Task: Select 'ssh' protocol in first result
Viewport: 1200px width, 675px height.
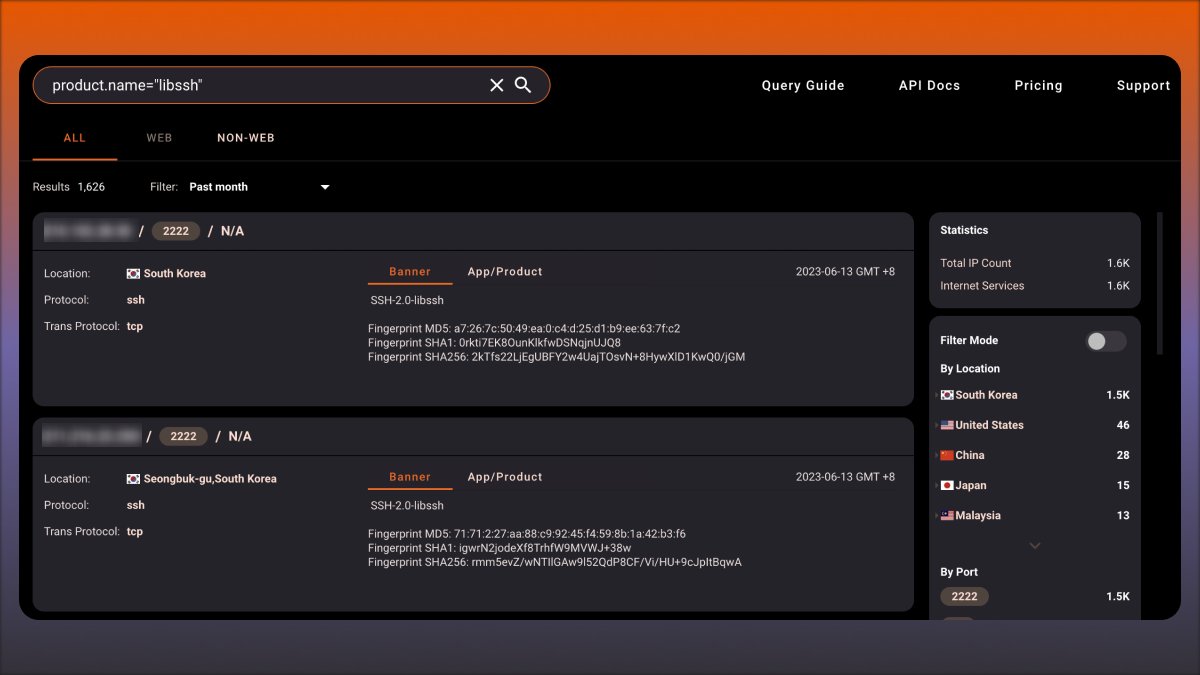Action: click(136, 300)
